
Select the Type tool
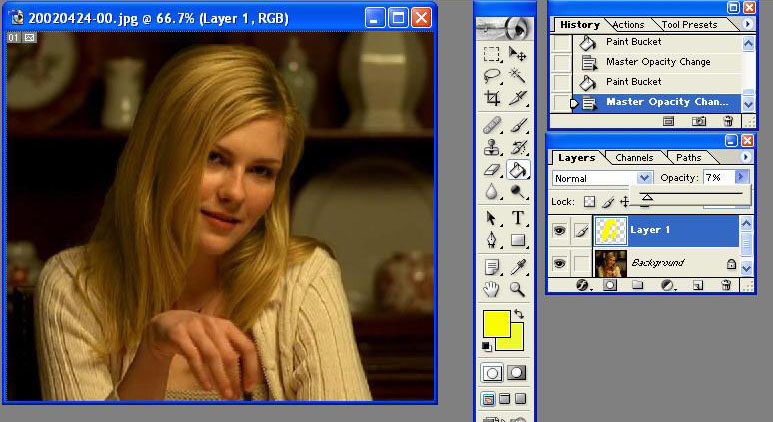tap(518, 217)
